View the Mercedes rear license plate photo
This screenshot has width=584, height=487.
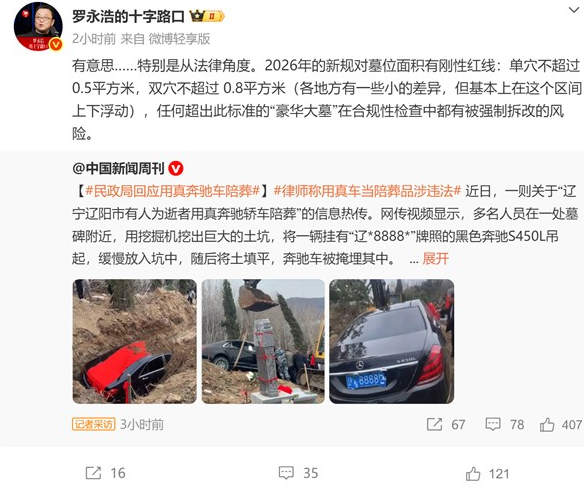point(391,341)
